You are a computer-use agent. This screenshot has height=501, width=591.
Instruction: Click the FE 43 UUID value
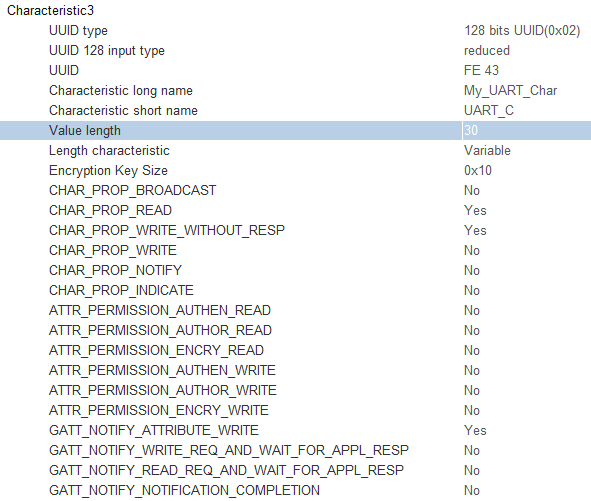[481, 70]
